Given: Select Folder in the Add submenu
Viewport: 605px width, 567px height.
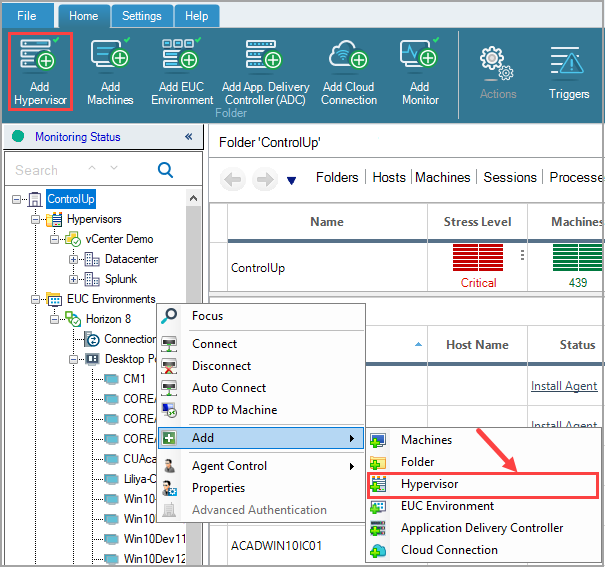Looking at the screenshot, I should (x=483, y=462).
